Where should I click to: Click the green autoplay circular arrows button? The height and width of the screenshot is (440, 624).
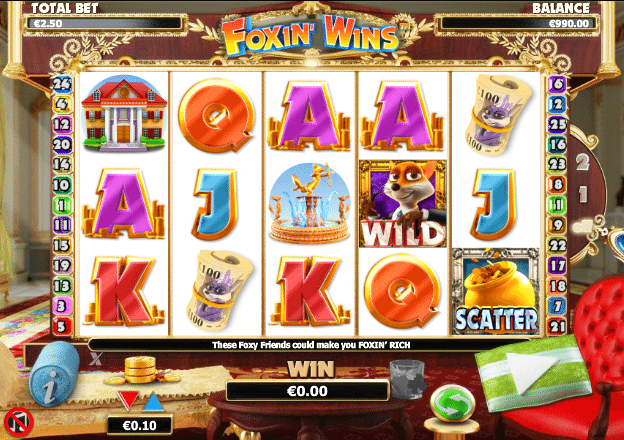453,404
